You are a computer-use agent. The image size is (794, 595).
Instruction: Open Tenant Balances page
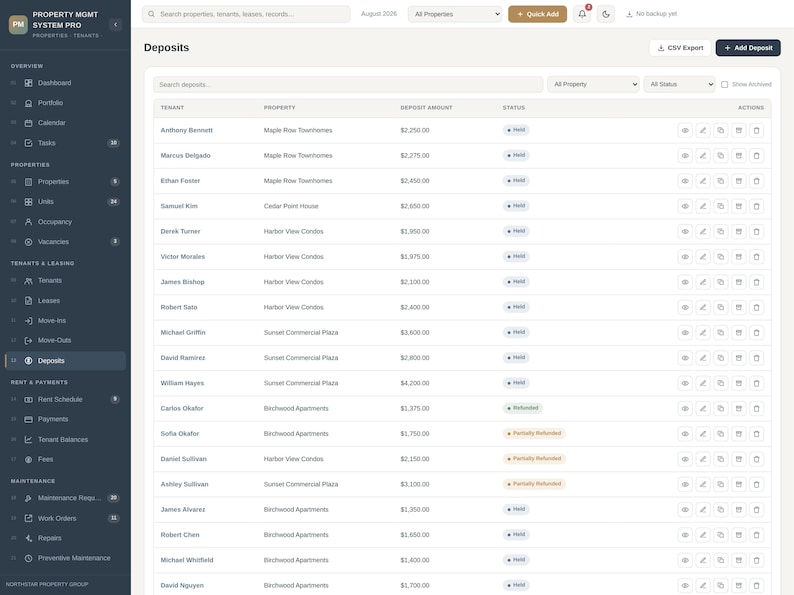[x=65, y=440]
